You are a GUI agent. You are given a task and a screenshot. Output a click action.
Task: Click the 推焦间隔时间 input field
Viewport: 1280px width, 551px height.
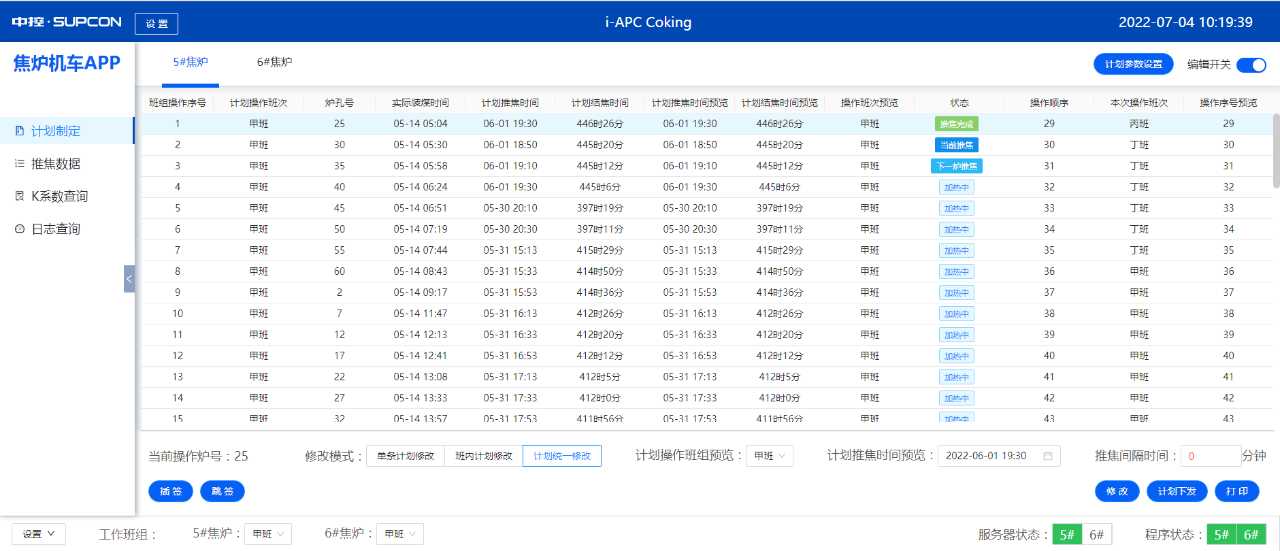coord(1210,456)
